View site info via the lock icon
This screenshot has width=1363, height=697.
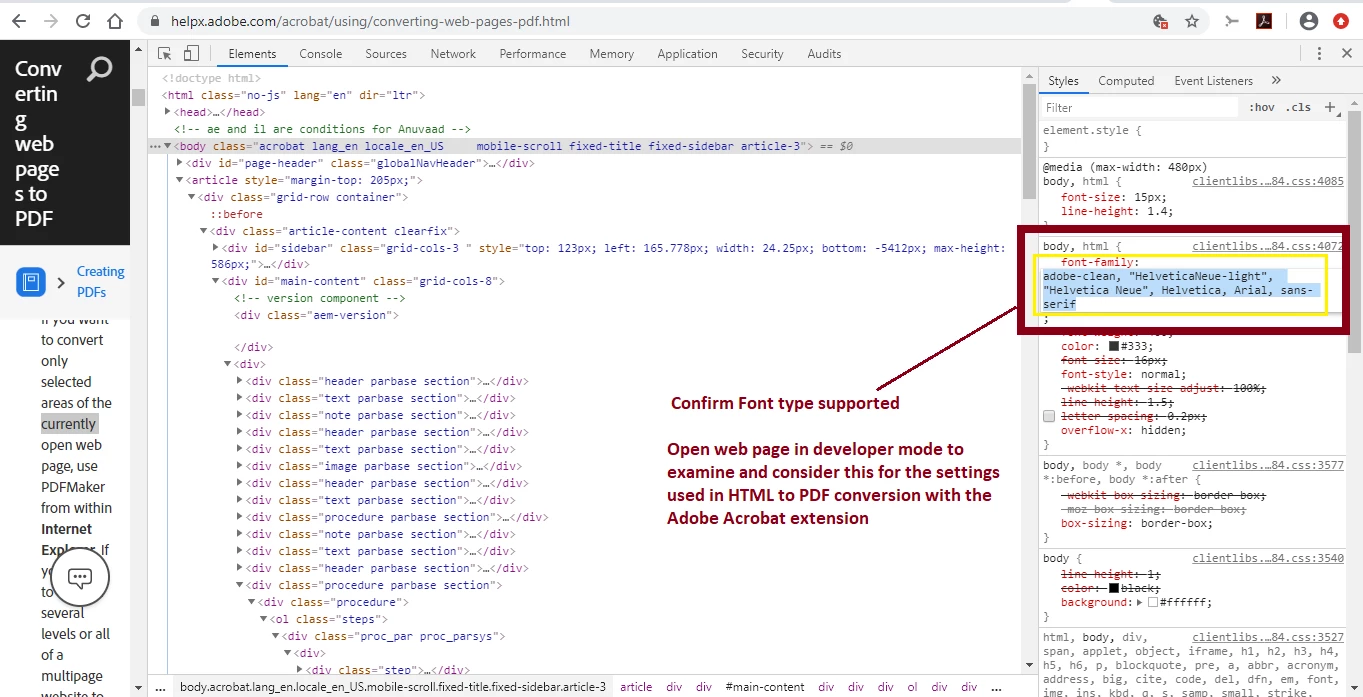point(154,21)
